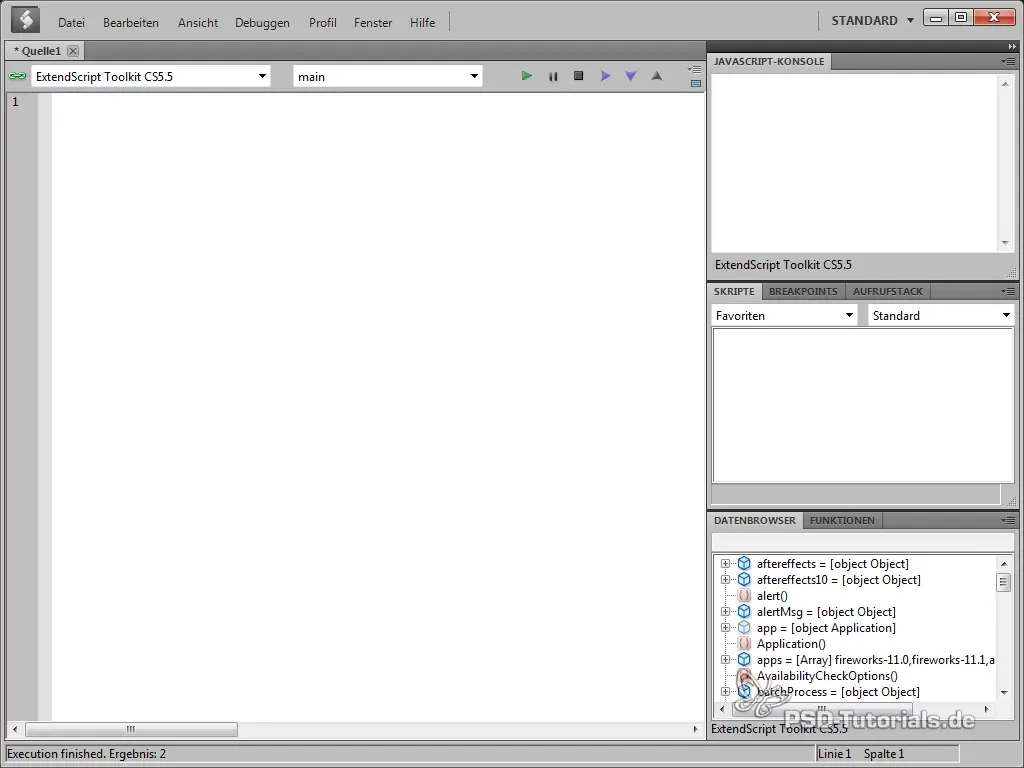Open the Fenster menu
This screenshot has height=768, width=1024.
373,23
